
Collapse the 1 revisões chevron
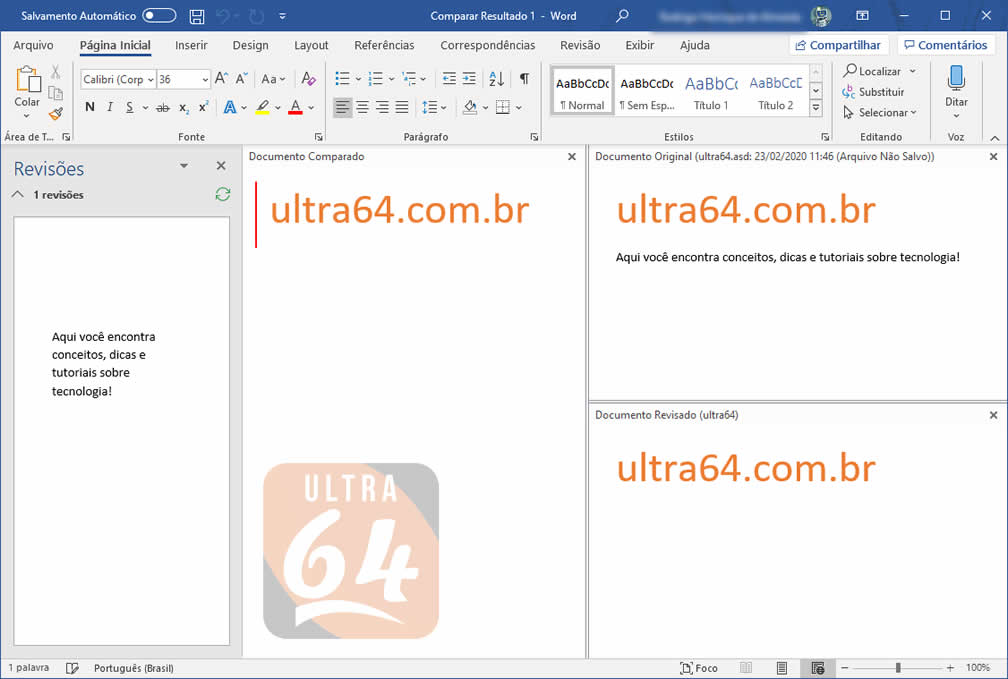click(17, 195)
